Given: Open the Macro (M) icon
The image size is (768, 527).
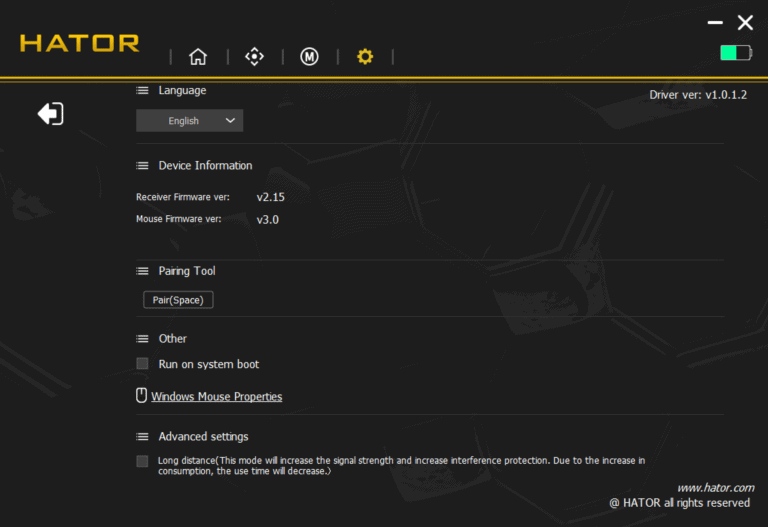Looking at the screenshot, I should (x=309, y=57).
